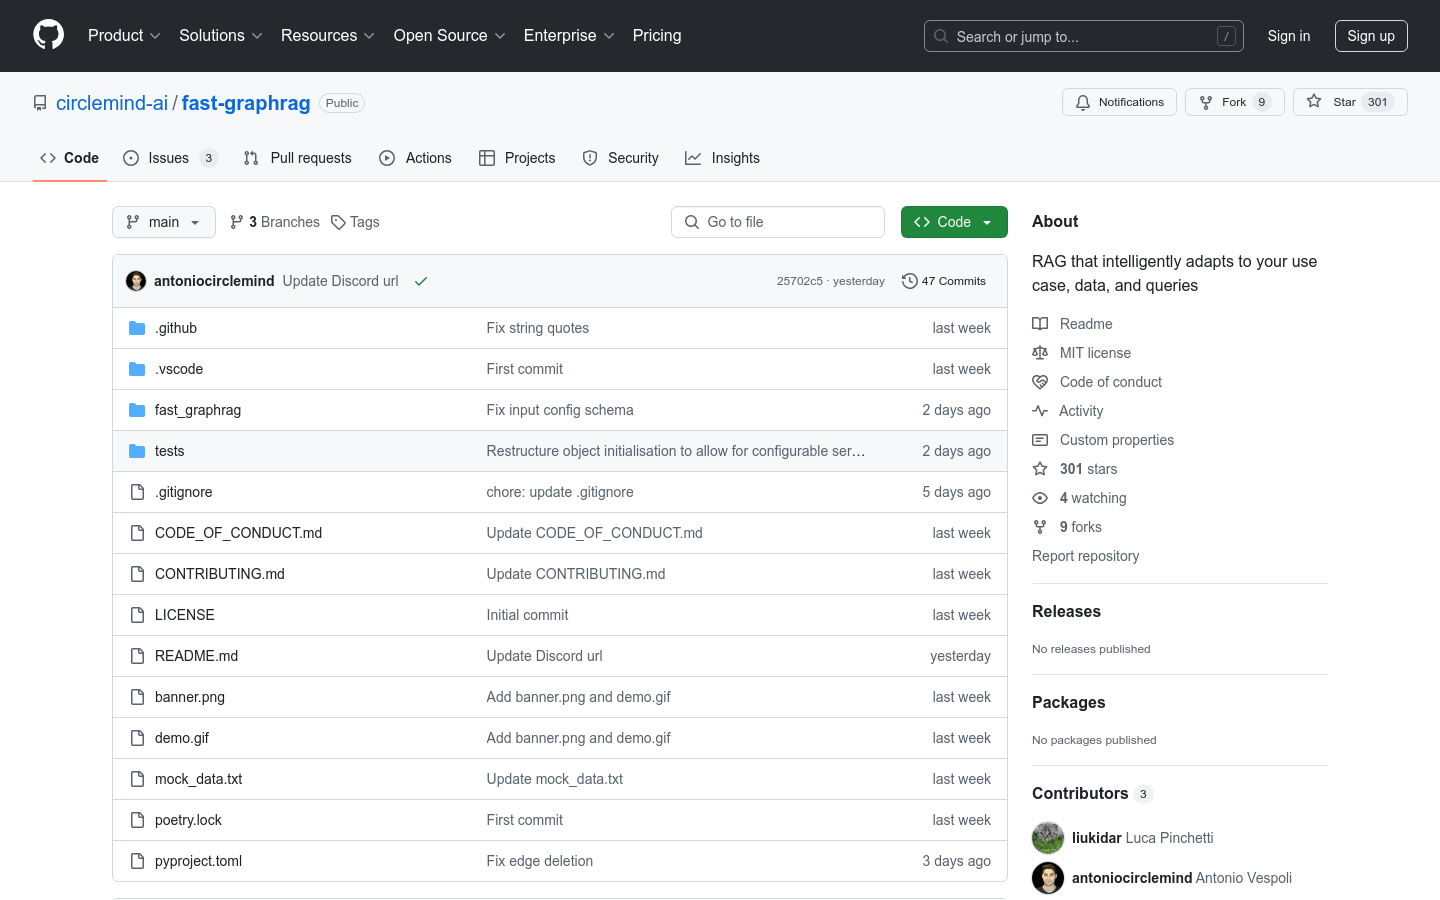Open commit history via the clock icon
1440x900 pixels.
909,281
